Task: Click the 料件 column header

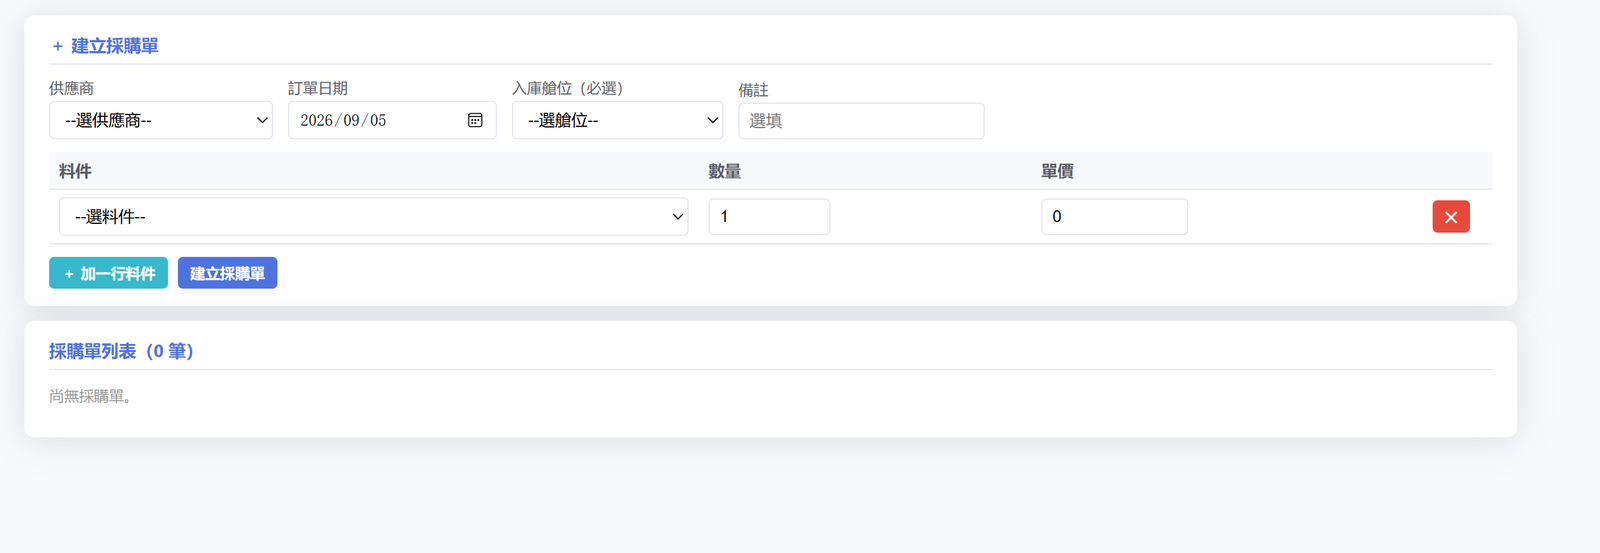Action: point(75,171)
